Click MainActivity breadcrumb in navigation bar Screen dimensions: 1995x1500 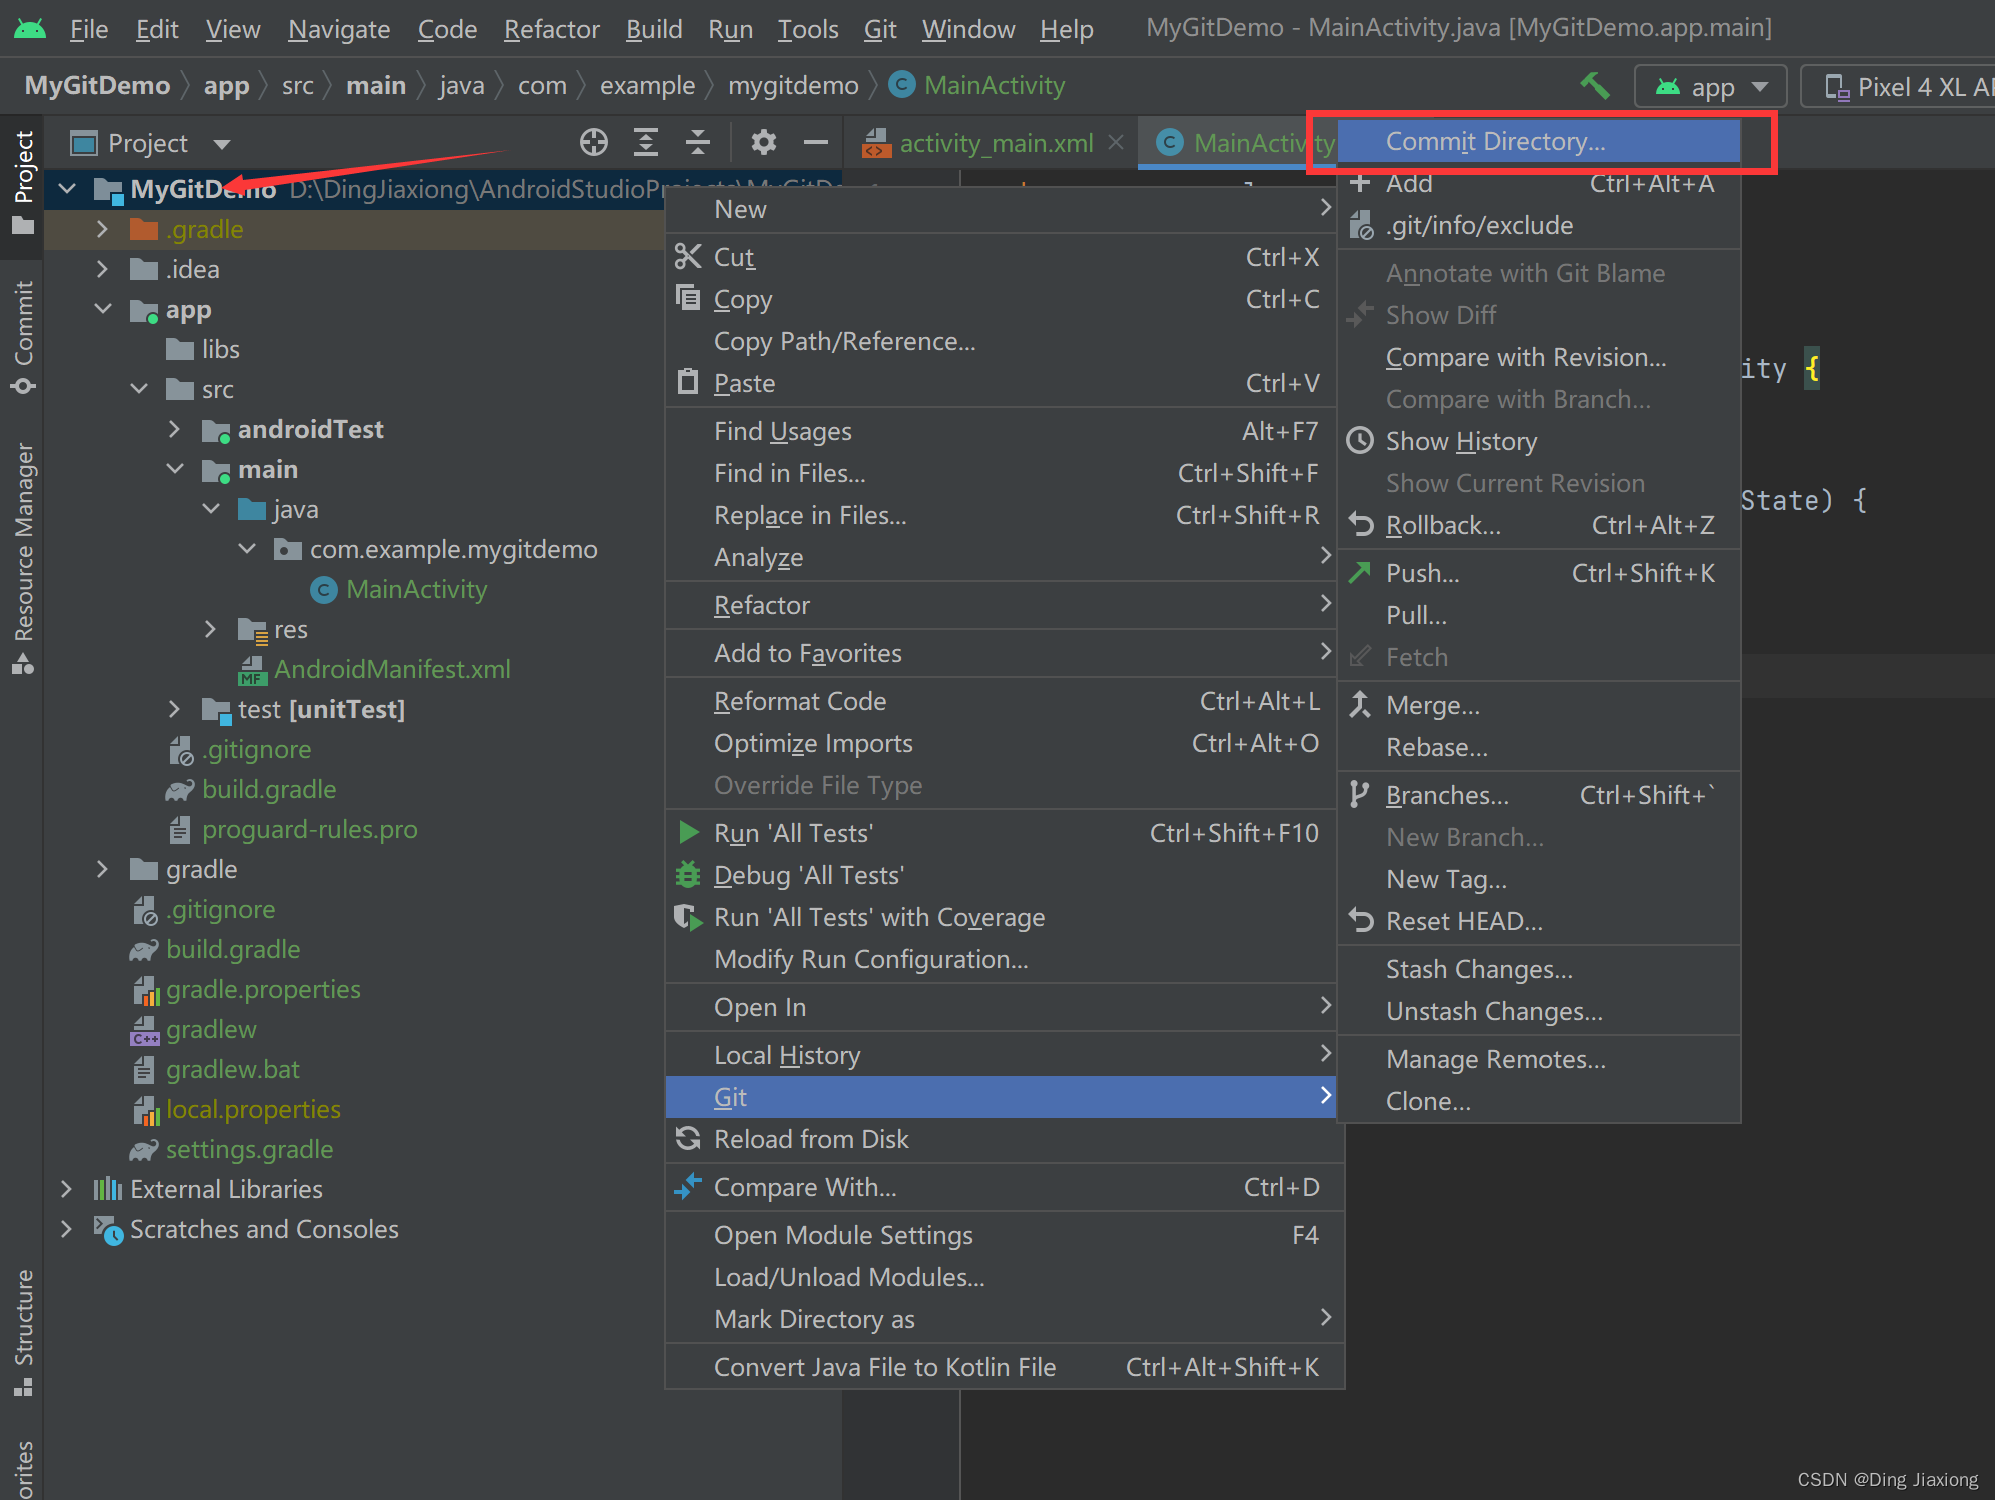click(977, 86)
